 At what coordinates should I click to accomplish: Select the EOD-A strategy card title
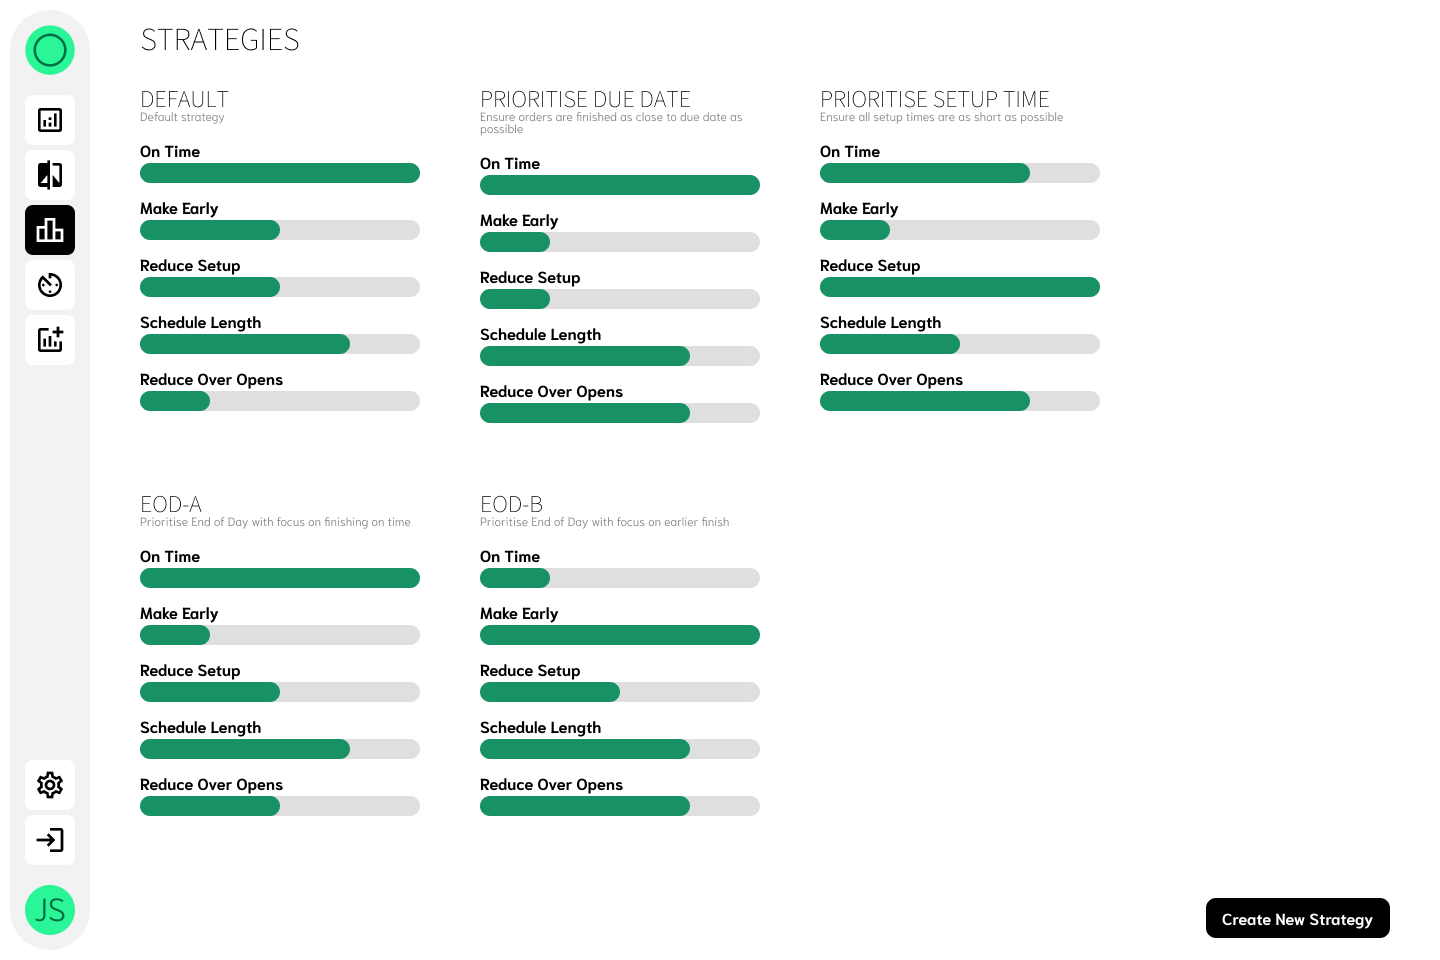(x=171, y=504)
